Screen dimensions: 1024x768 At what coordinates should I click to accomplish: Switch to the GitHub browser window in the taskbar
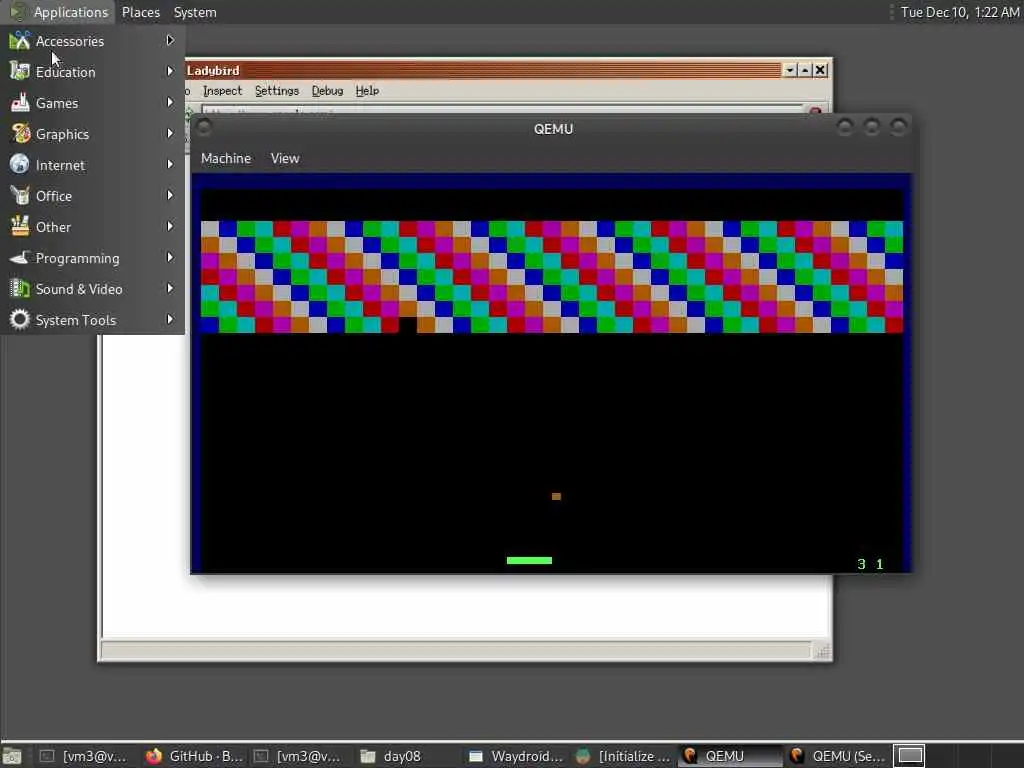(194, 756)
